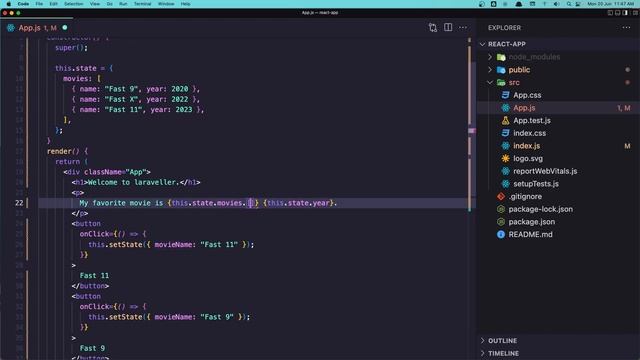Image resolution: width=640 pixels, height=360 pixels.
Task: Switch to the App.js editor tab
Action: [x=37, y=28]
